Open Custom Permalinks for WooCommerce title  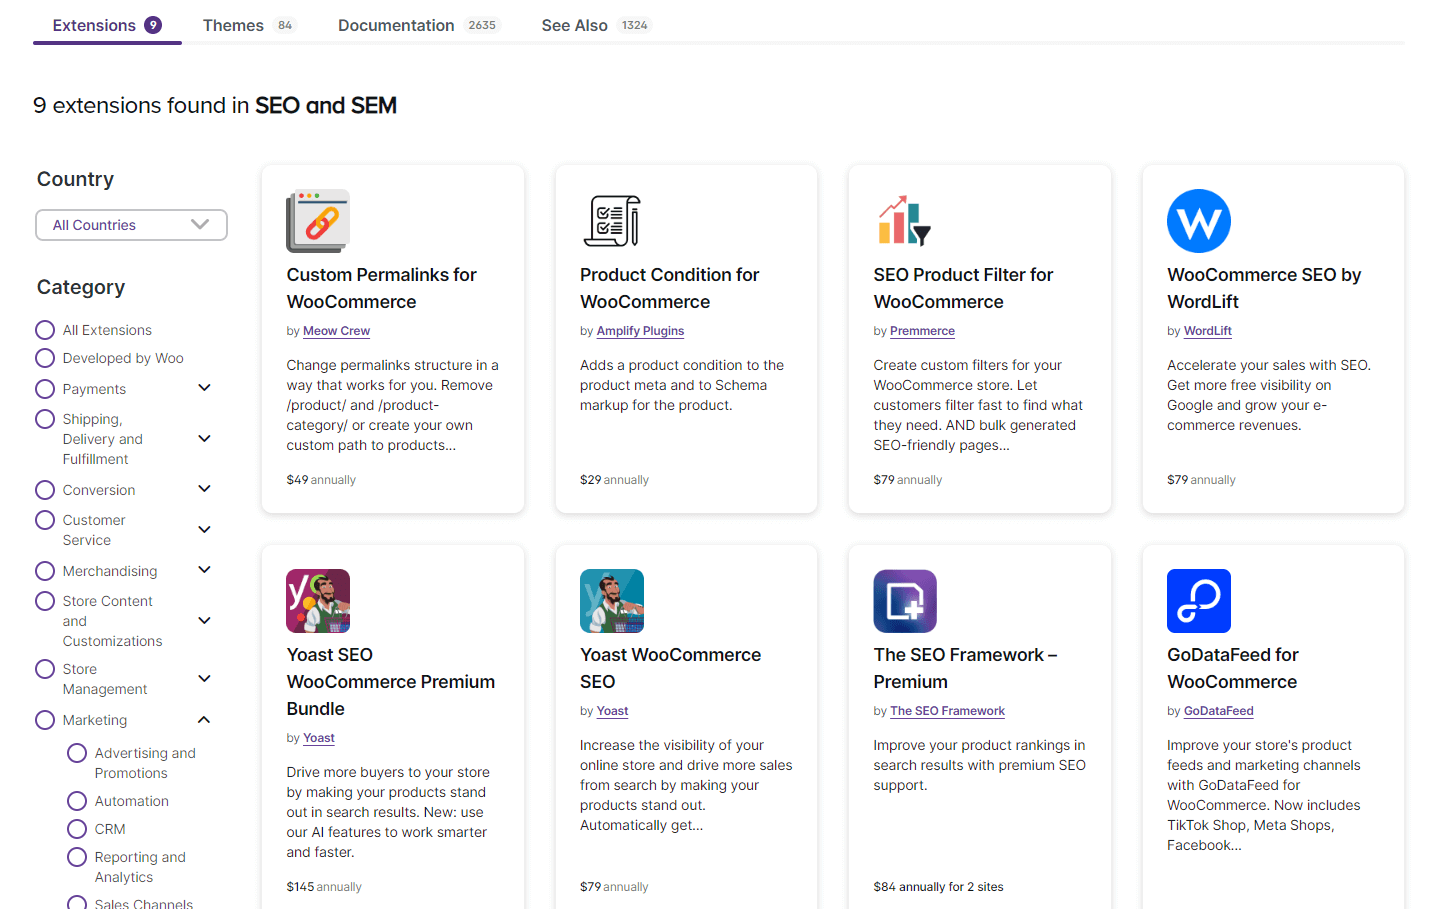pos(381,288)
